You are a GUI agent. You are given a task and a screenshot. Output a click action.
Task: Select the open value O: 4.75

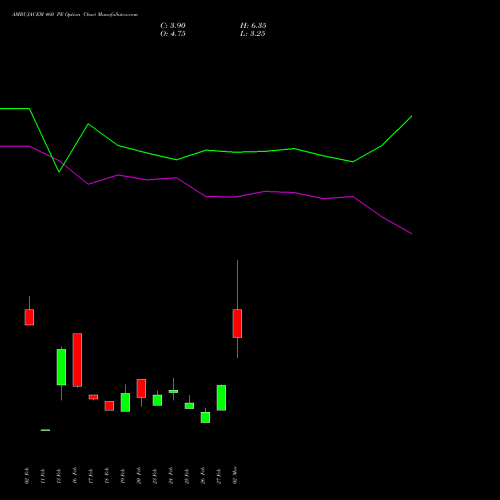(x=173, y=34)
